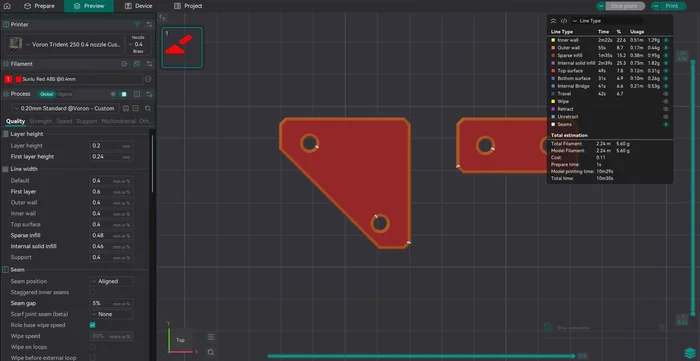Image resolution: width=700 pixels, height=361 pixels.
Task: Open printer preset settings icon
Action: pos(149,25)
